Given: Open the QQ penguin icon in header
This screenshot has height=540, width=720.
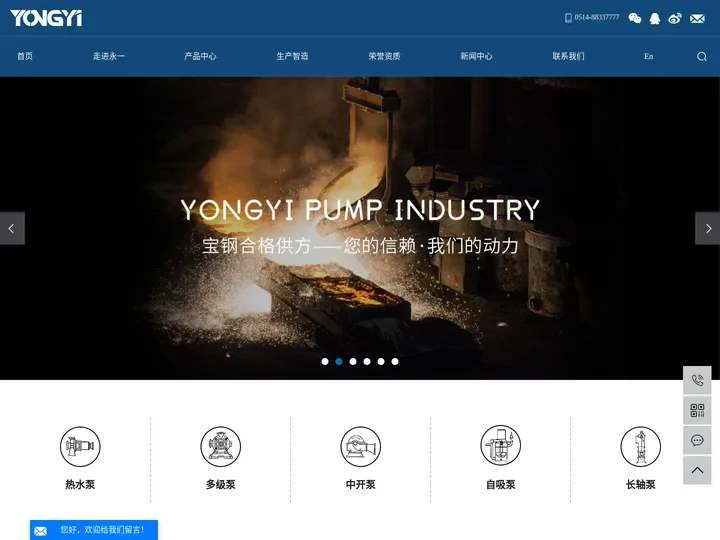Looking at the screenshot, I should pyautogui.click(x=655, y=18).
